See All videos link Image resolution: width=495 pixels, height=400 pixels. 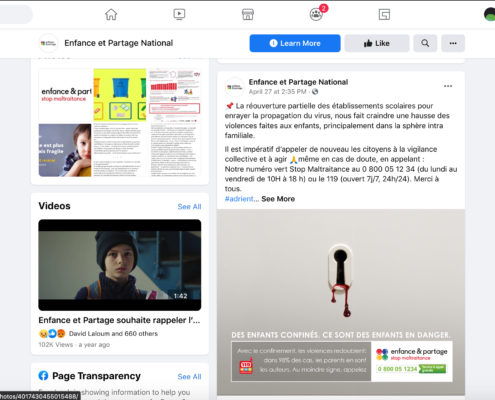pos(189,207)
